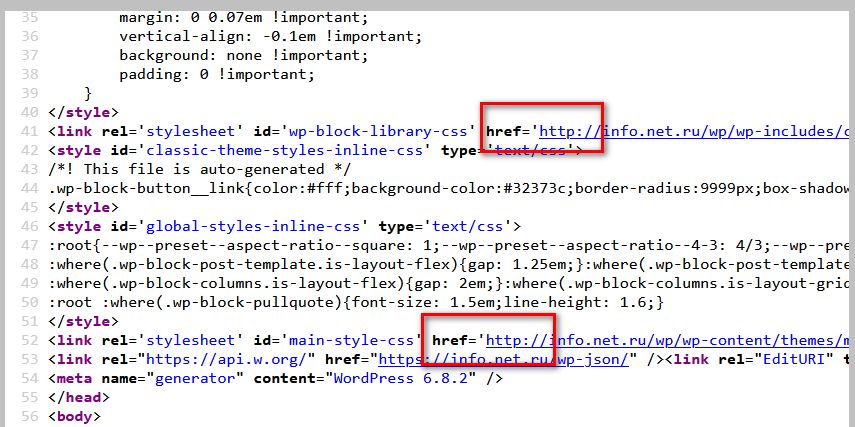Click line number 42
The height and width of the screenshot is (427, 855).
[x=29, y=151]
